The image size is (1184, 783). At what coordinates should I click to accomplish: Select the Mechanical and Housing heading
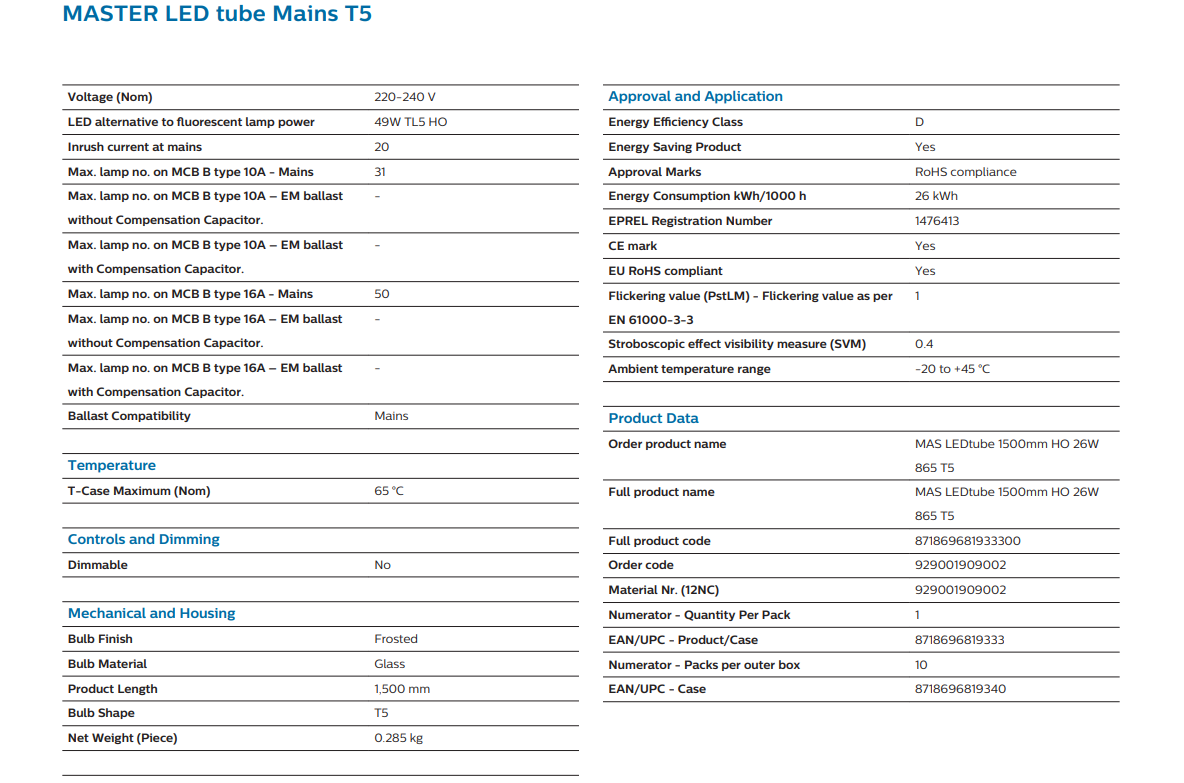point(151,614)
